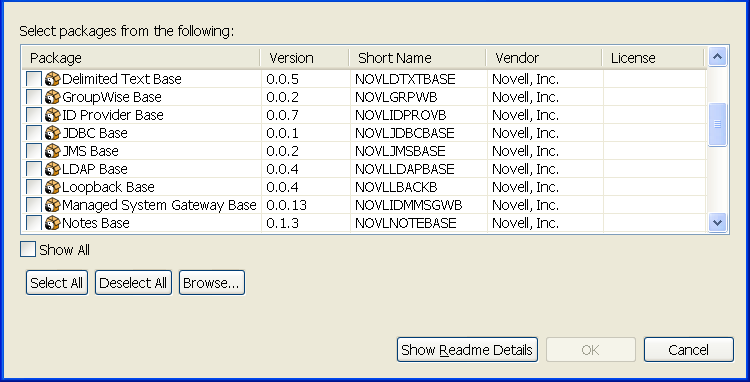
Task: Click the scrollbar down arrow
Action: 717,222
